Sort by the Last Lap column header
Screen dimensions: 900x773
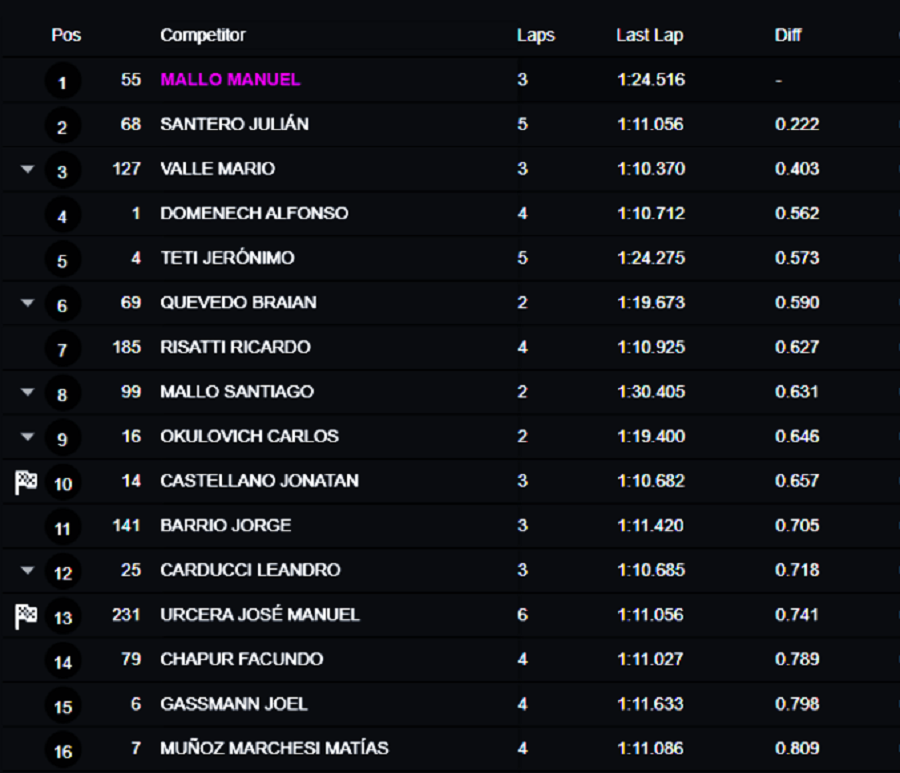coord(650,35)
